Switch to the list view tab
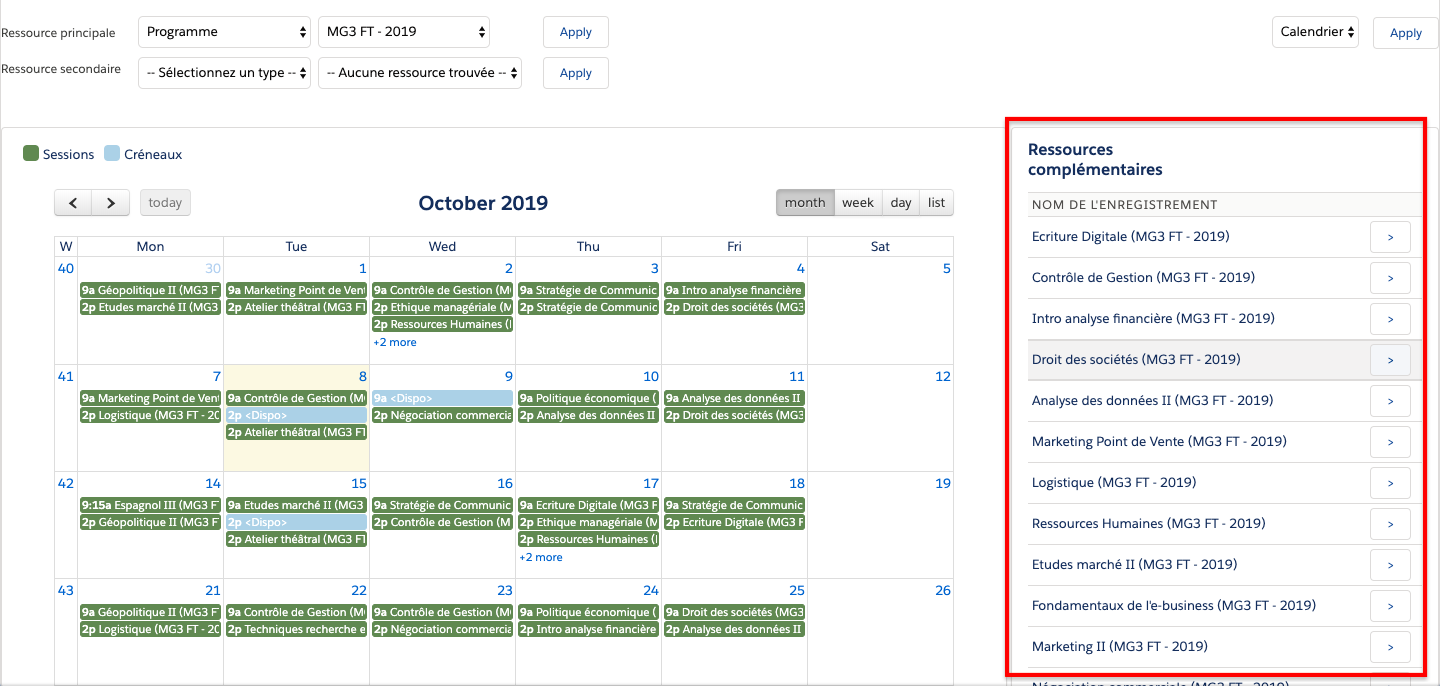The image size is (1440, 686). pos(936,203)
